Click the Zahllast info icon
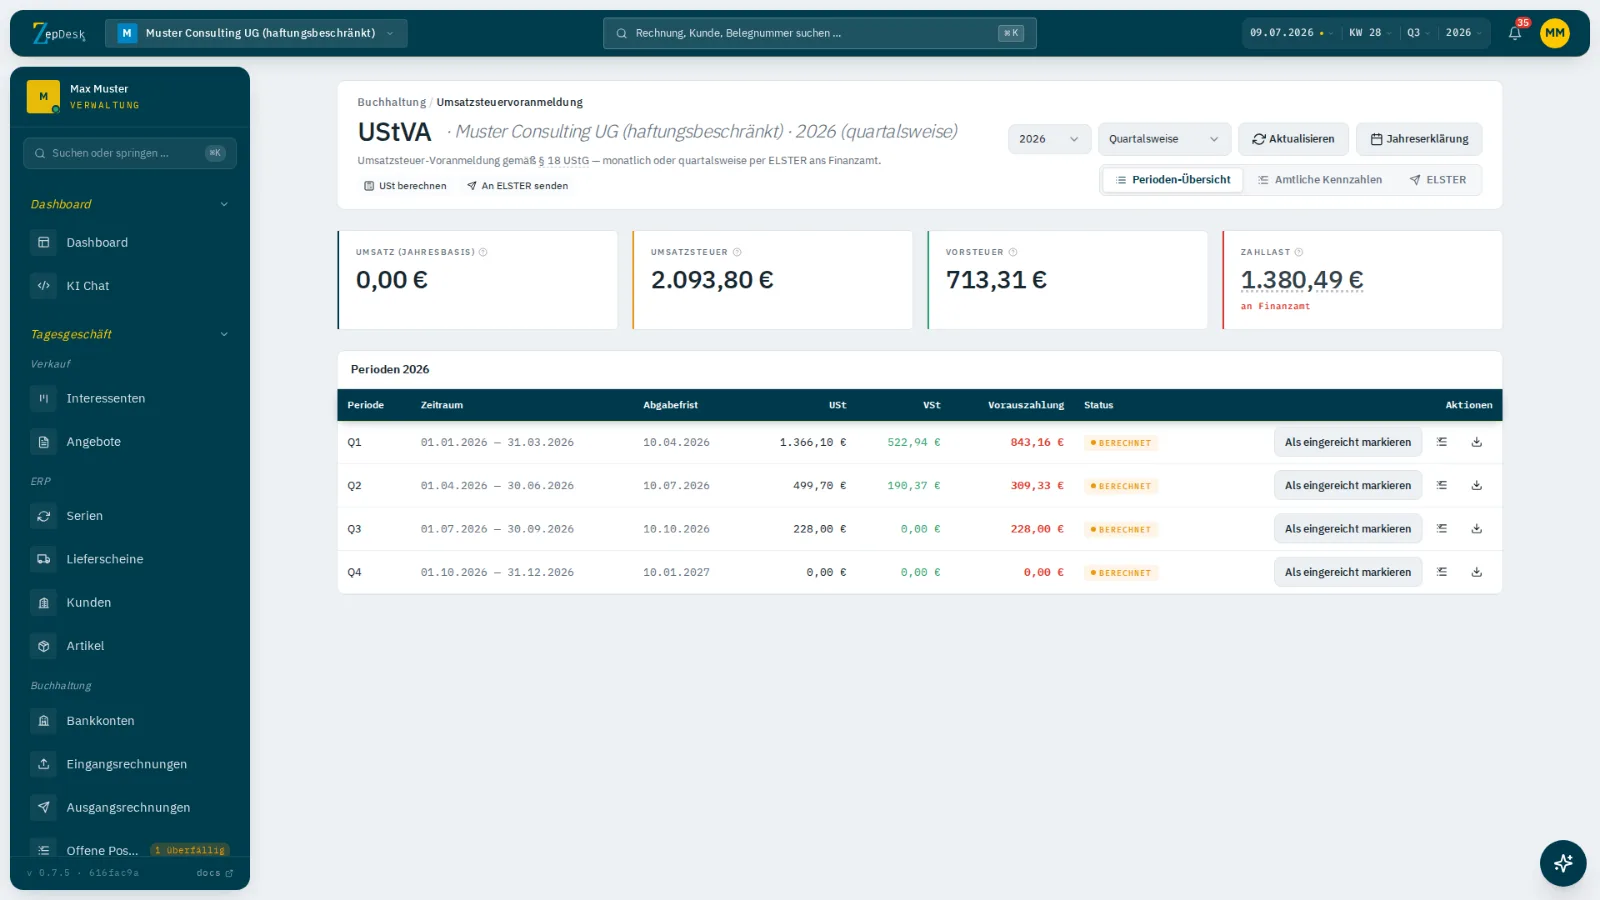Screen dimensions: 1600x900 click(x=1299, y=252)
